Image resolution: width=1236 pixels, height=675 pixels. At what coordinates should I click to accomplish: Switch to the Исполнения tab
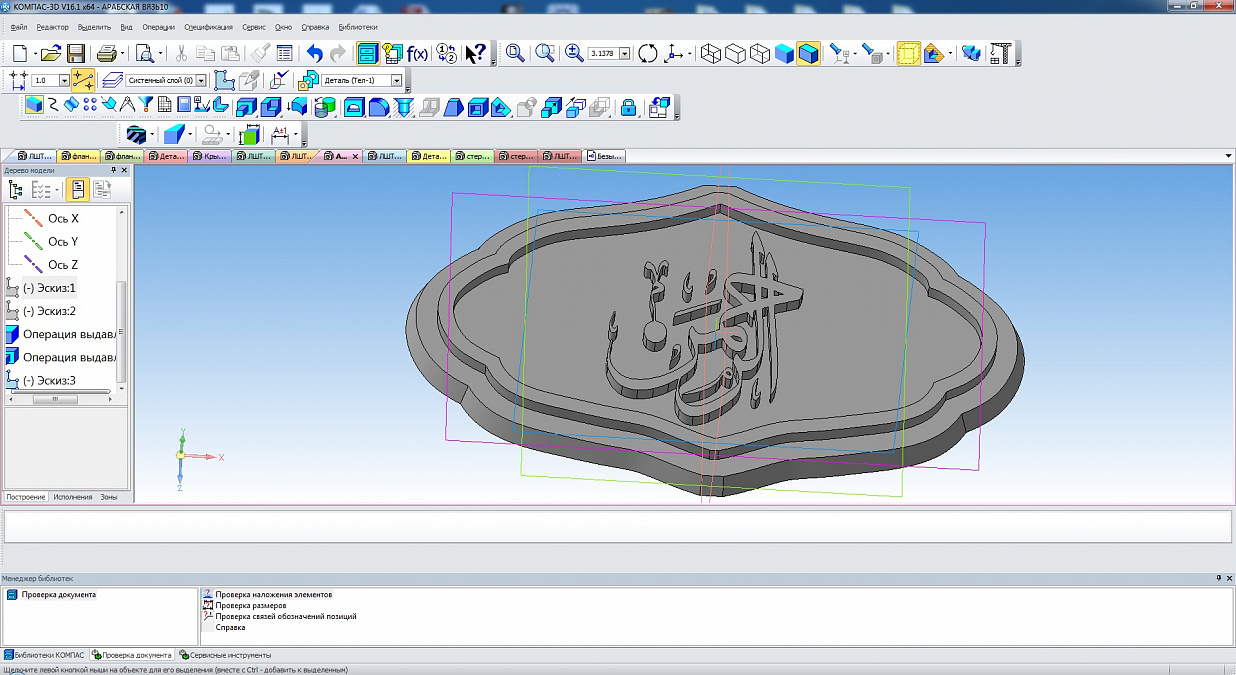pos(73,497)
